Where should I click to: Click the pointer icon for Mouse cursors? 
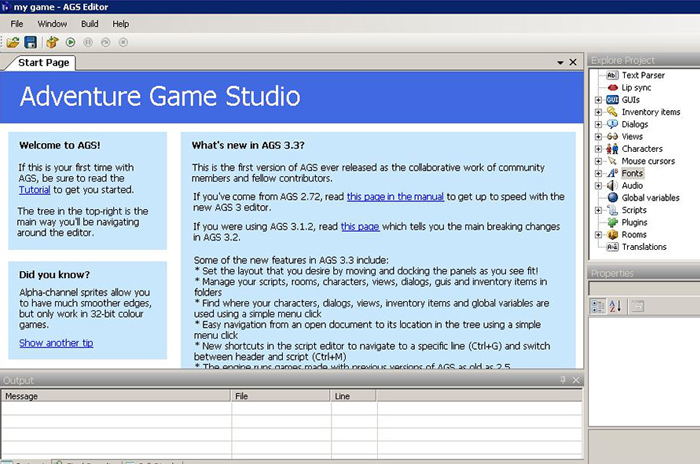[612, 161]
